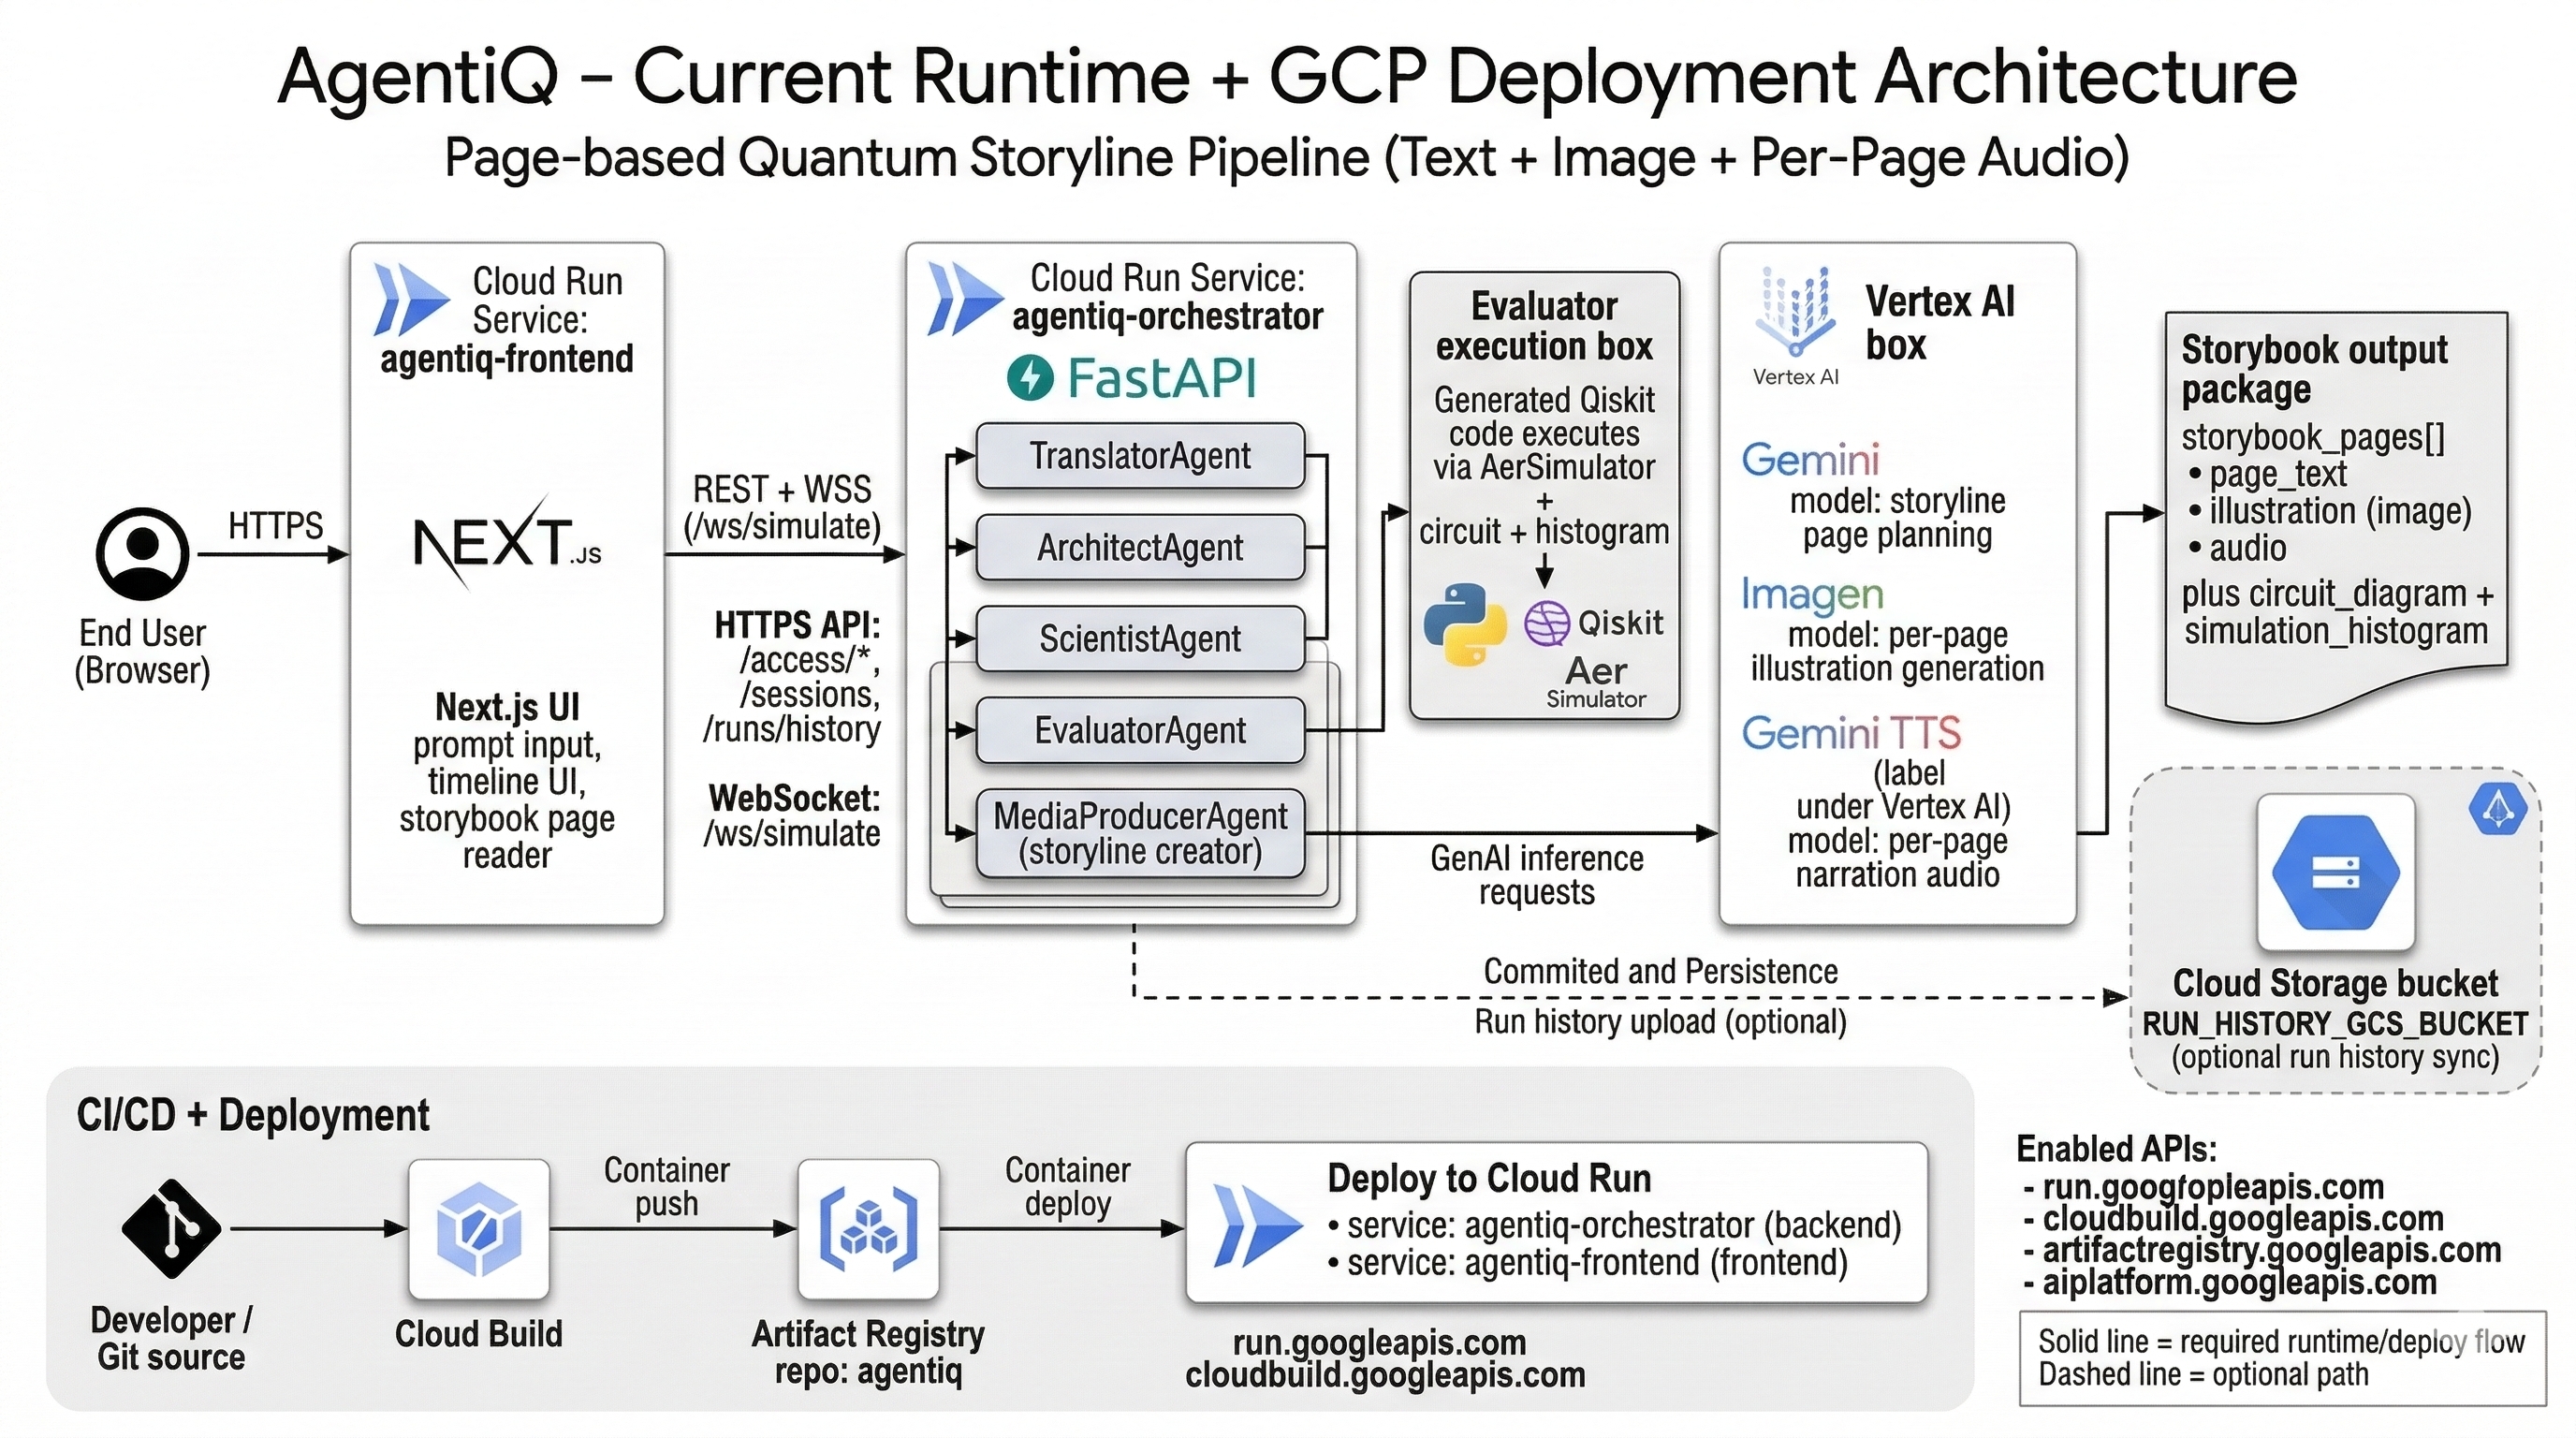Select the ScientistAgent box
2576x1438 pixels.
pyautogui.click(x=1140, y=639)
